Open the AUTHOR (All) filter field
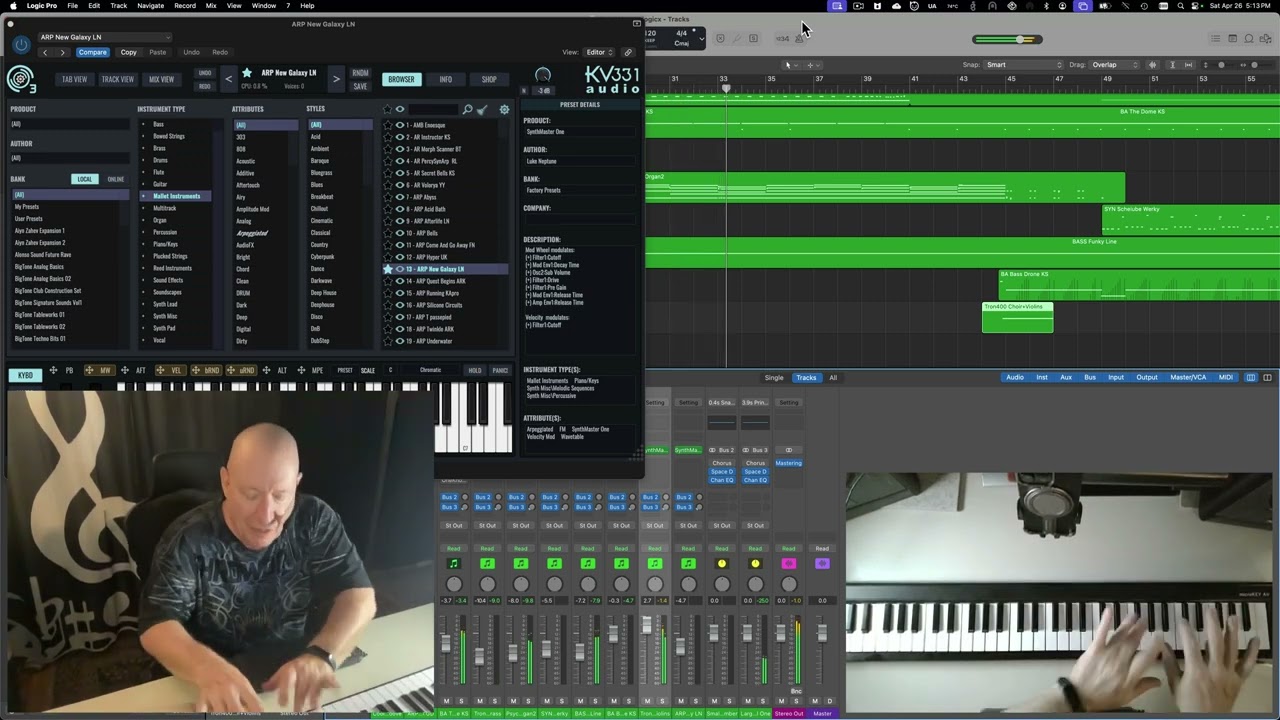This screenshot has width=1280, height=720. (x=70, y=158)
